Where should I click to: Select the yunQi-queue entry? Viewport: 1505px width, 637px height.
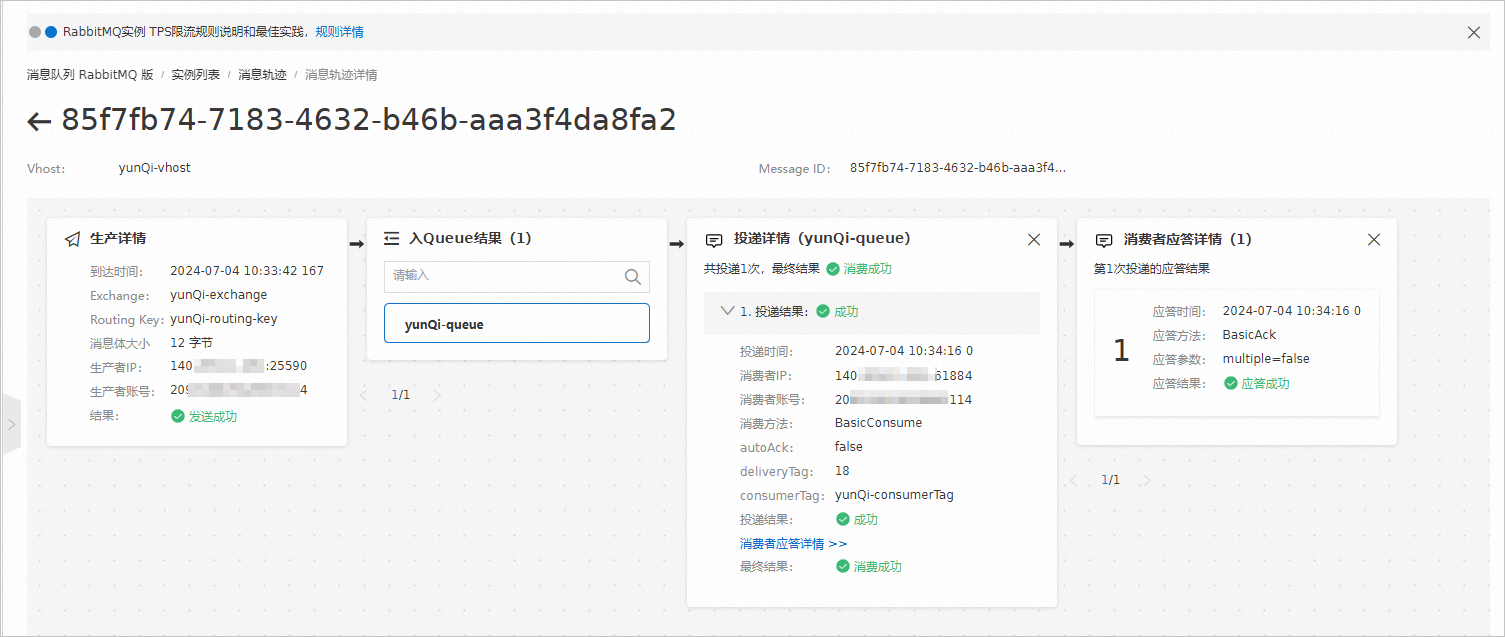pyautogui.click(x=517, y=323)
